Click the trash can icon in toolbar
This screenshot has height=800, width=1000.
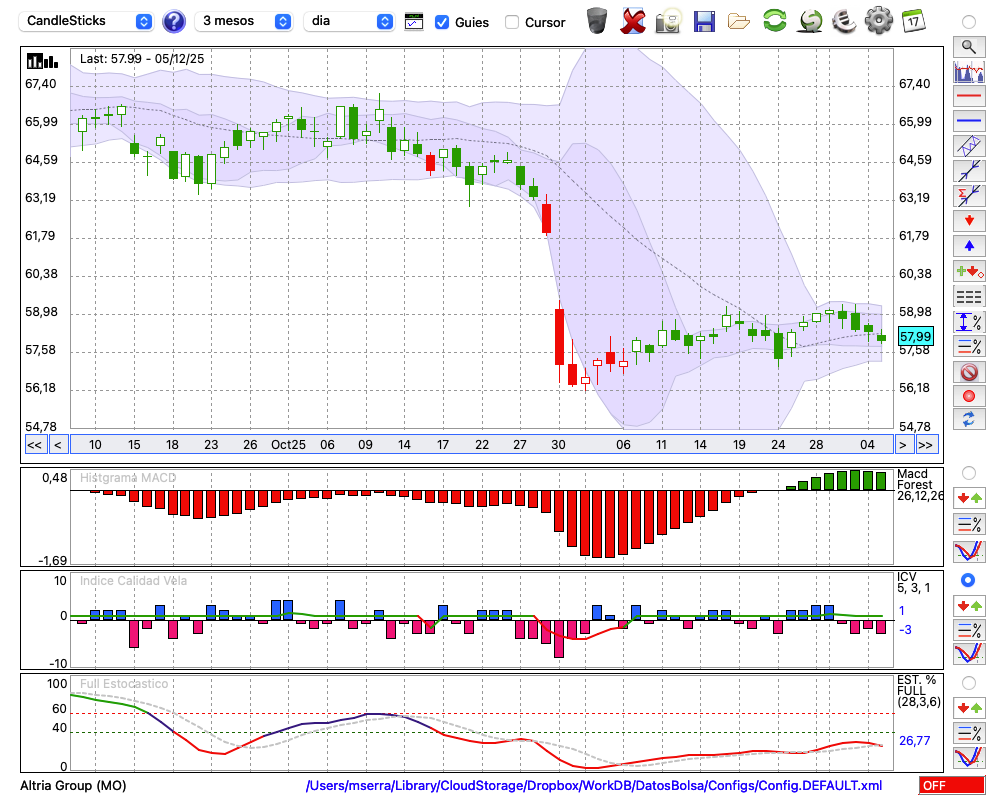(x=597, y=21)
